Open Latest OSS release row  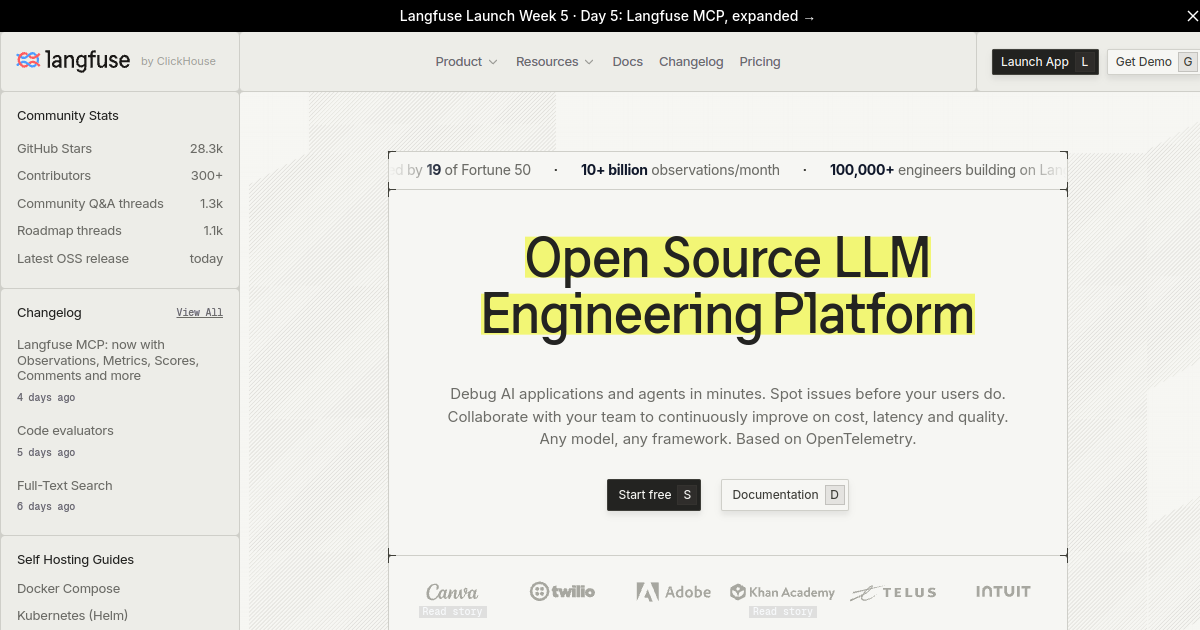[120, 258]
